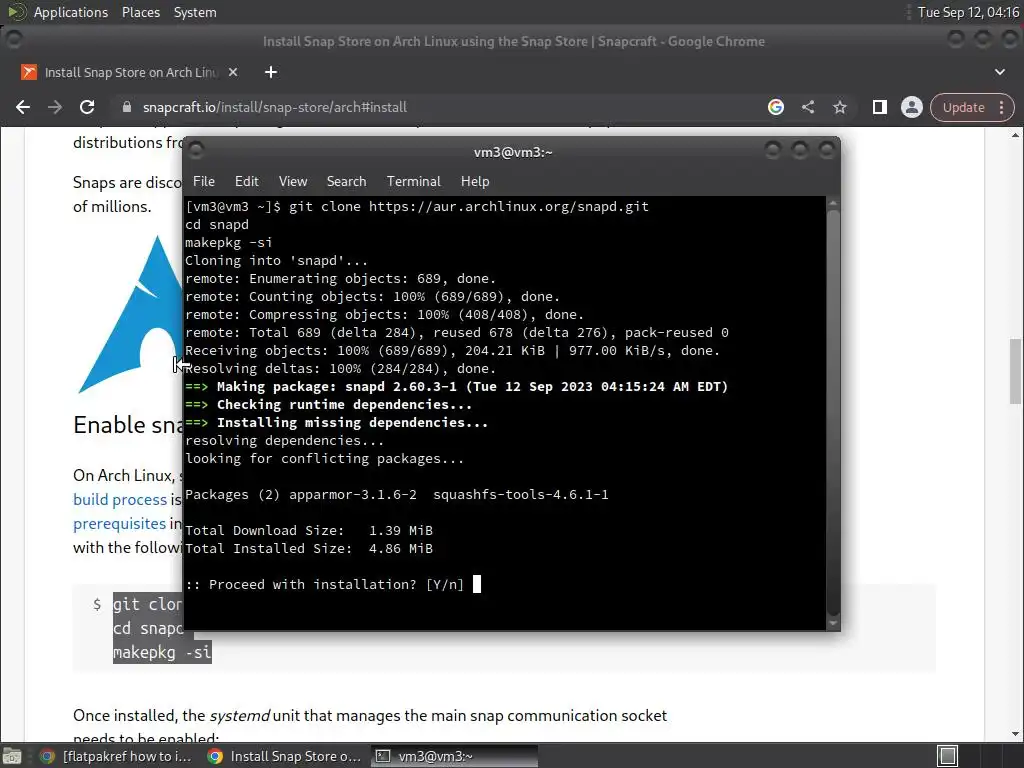1024x768 pixels.
Task: Click the Update button in Chrome
Action: 963,107
